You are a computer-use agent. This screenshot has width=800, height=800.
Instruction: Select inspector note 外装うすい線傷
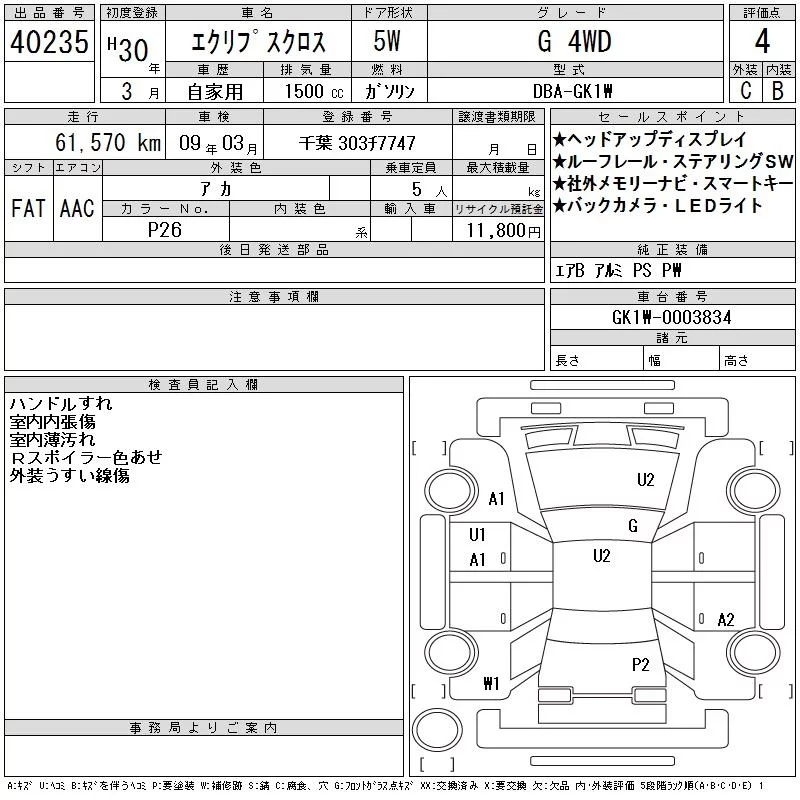pyautogui.click(x=69, y=476)
